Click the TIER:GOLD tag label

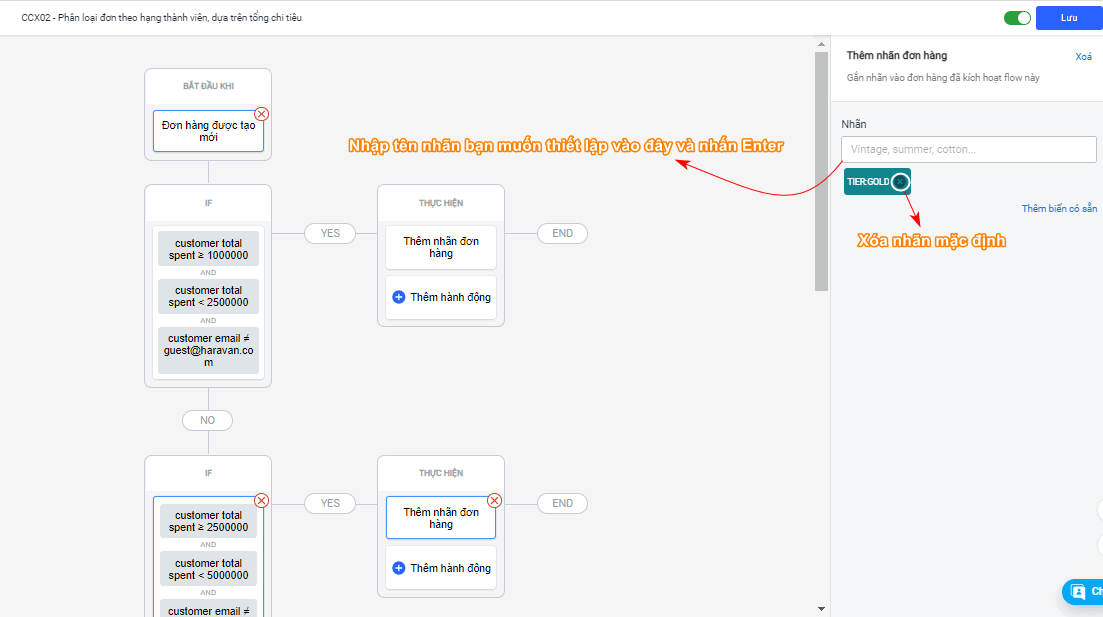[x=868, y=182]
